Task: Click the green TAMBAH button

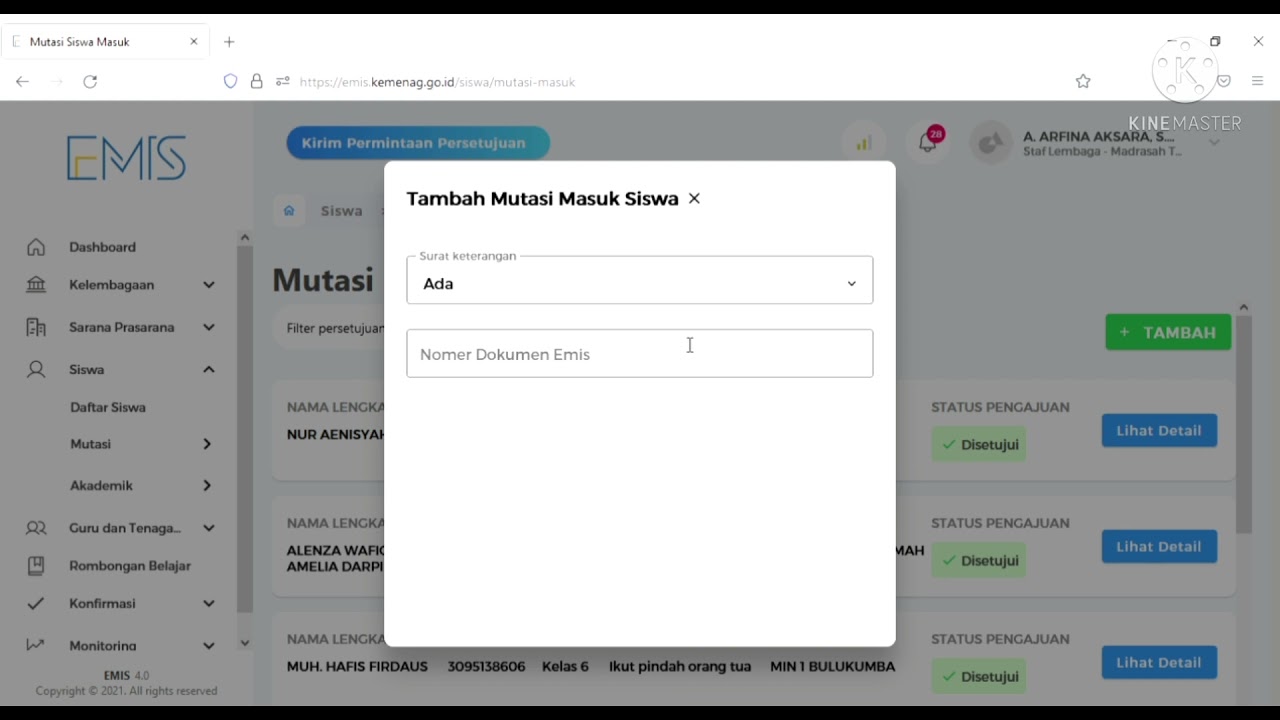Action: tap(1168, 332)
